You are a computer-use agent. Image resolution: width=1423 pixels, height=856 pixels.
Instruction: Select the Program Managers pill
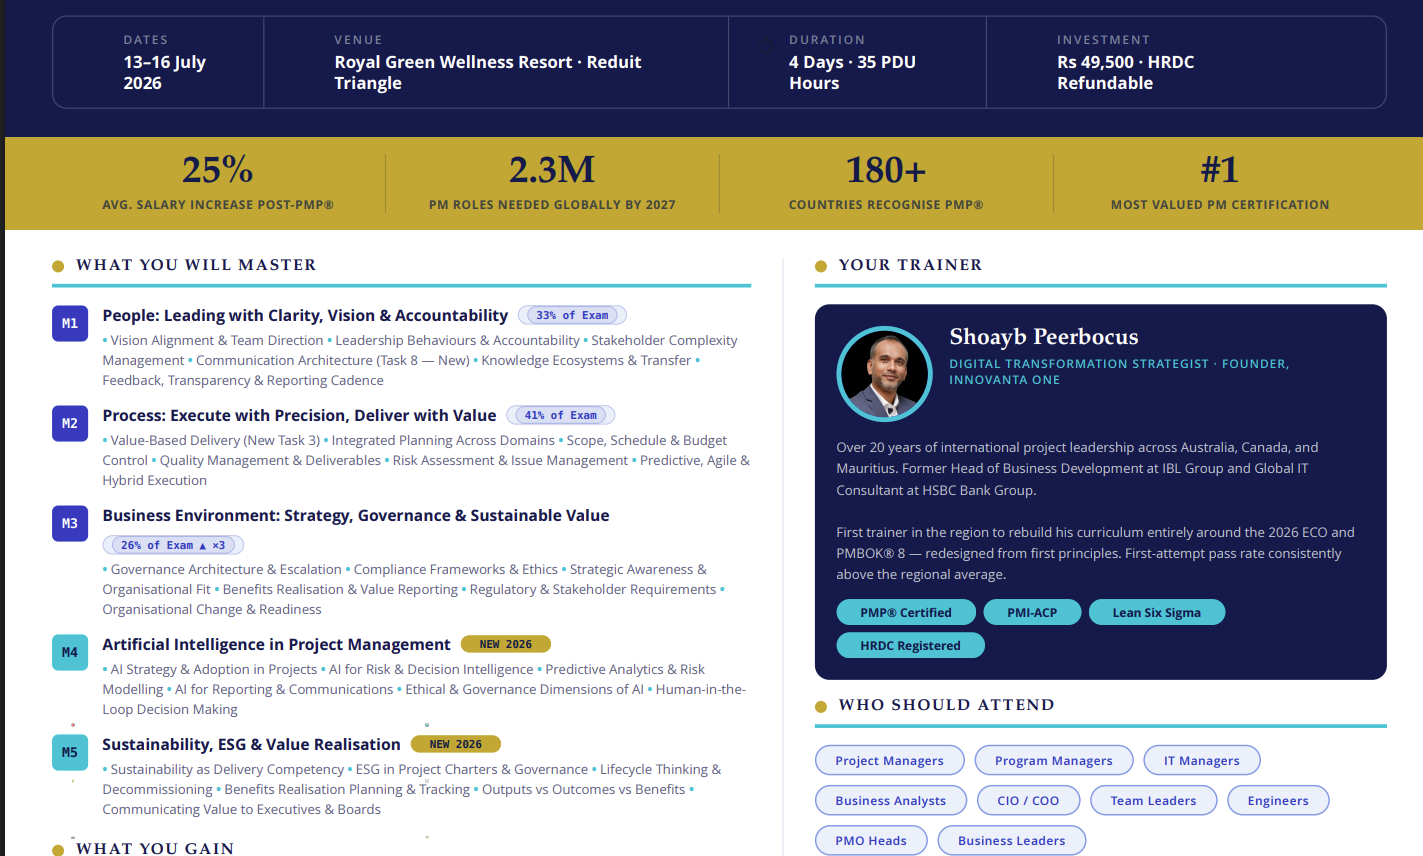pos(1054,760)
